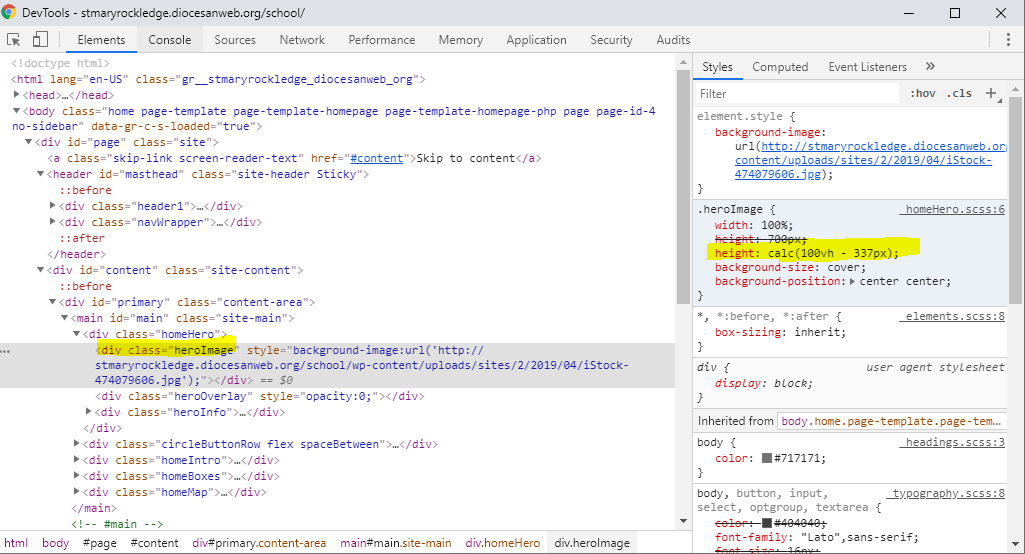Activate the inspect element picker icon
Viewport: 1025px width, 554px height.
[x=14, y=40]
